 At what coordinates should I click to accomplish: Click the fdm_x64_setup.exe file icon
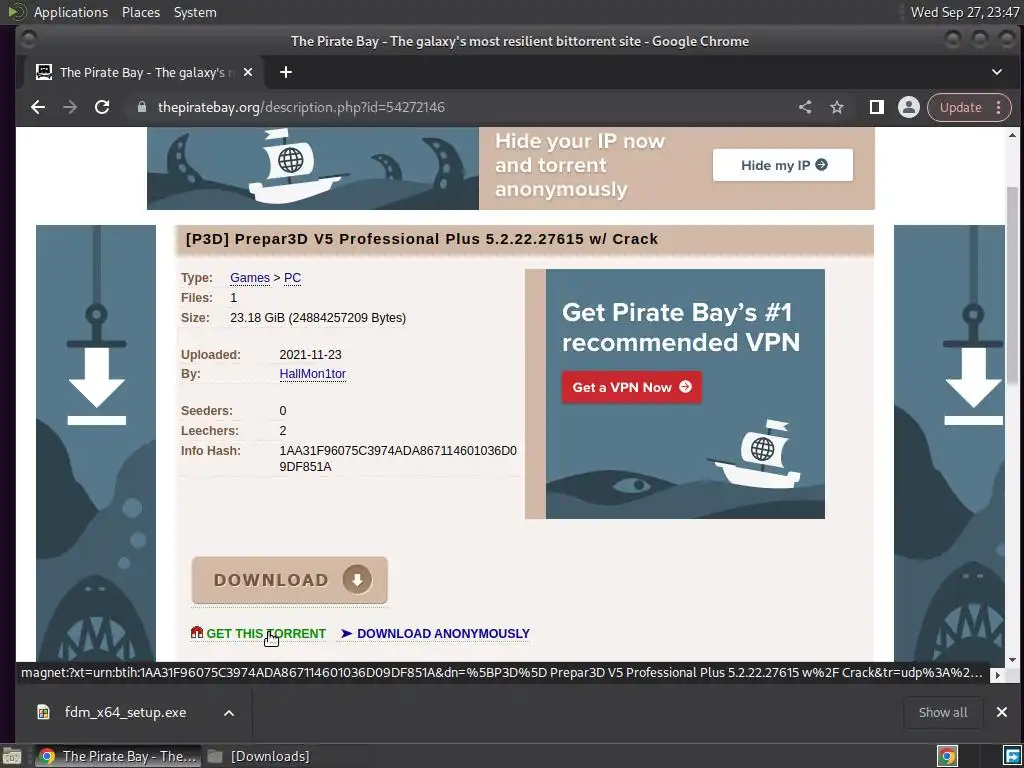(43, 712)
